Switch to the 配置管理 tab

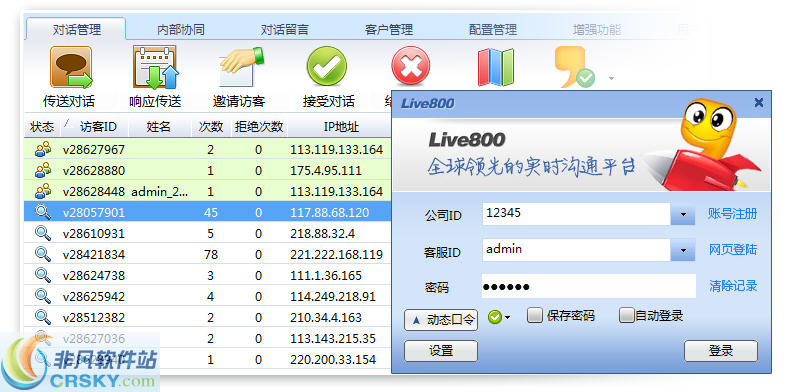click(x=493, y=30)
